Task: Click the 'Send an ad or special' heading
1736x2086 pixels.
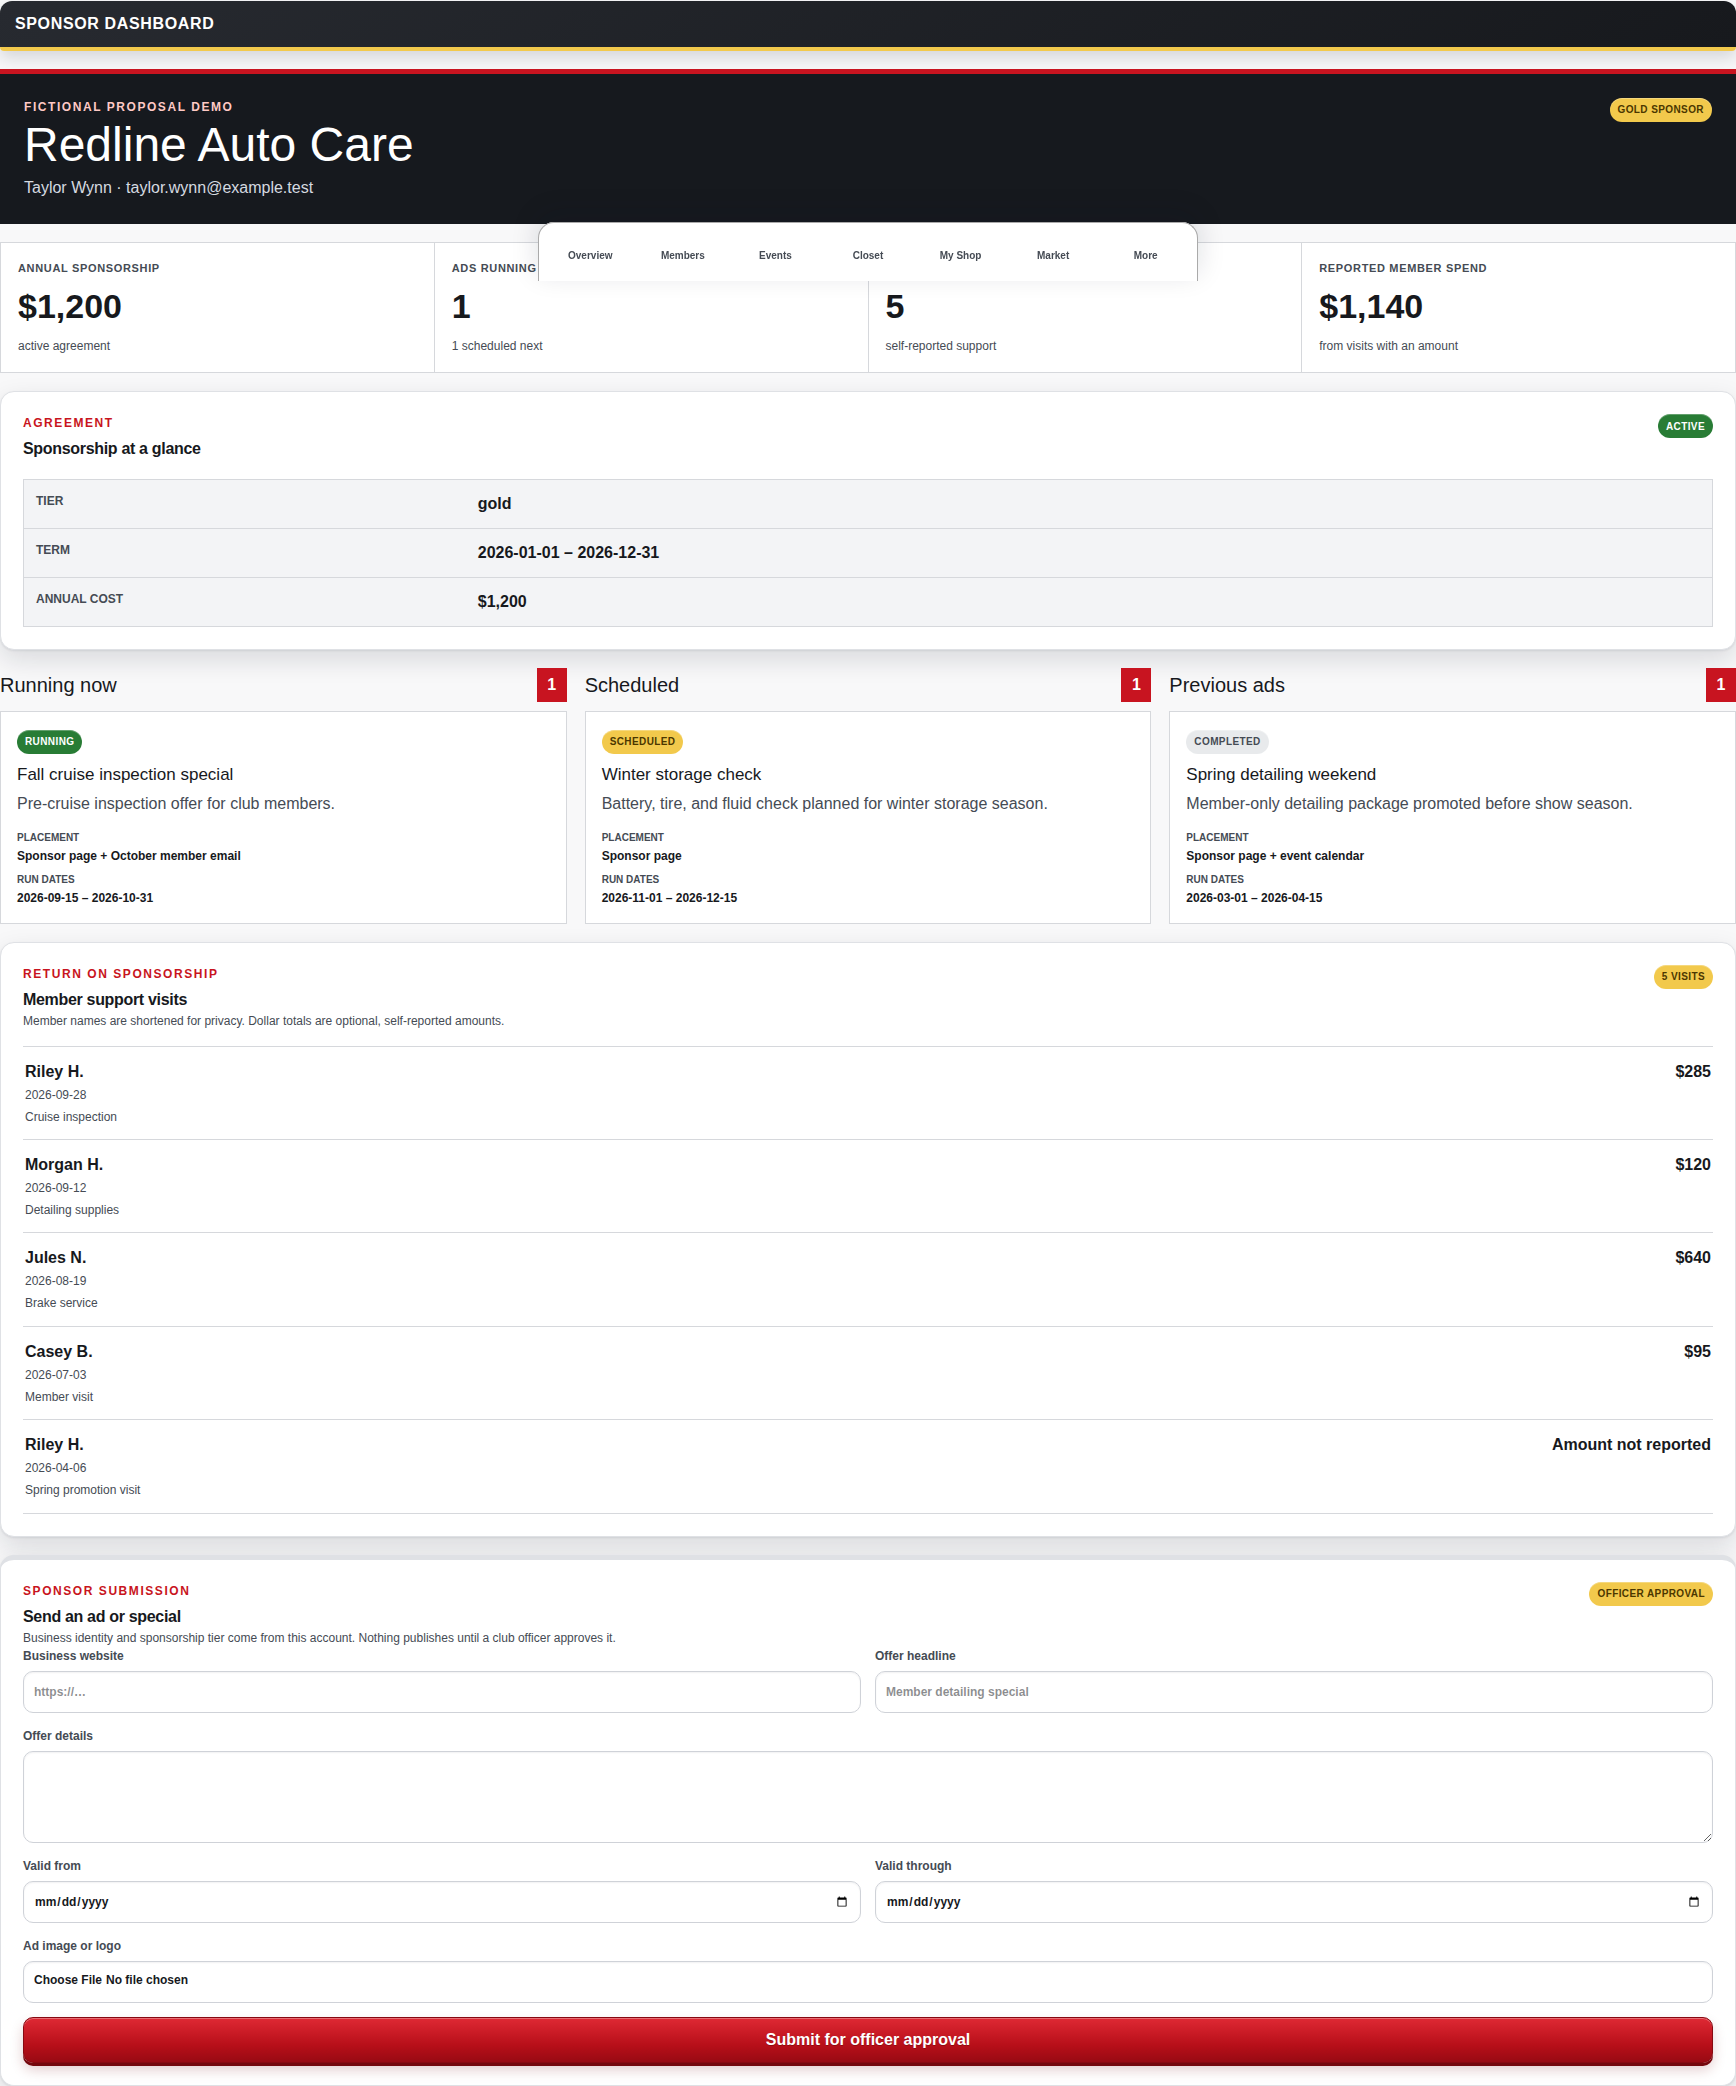Action: (102, 1617)
